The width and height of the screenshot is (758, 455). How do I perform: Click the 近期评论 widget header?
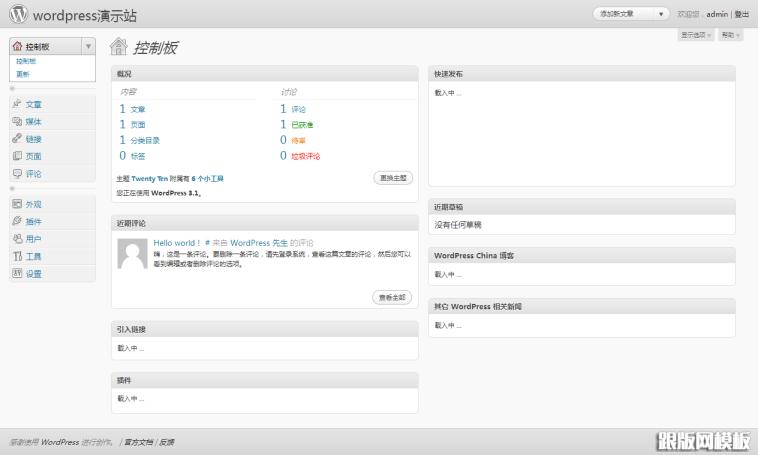(264, 223)
